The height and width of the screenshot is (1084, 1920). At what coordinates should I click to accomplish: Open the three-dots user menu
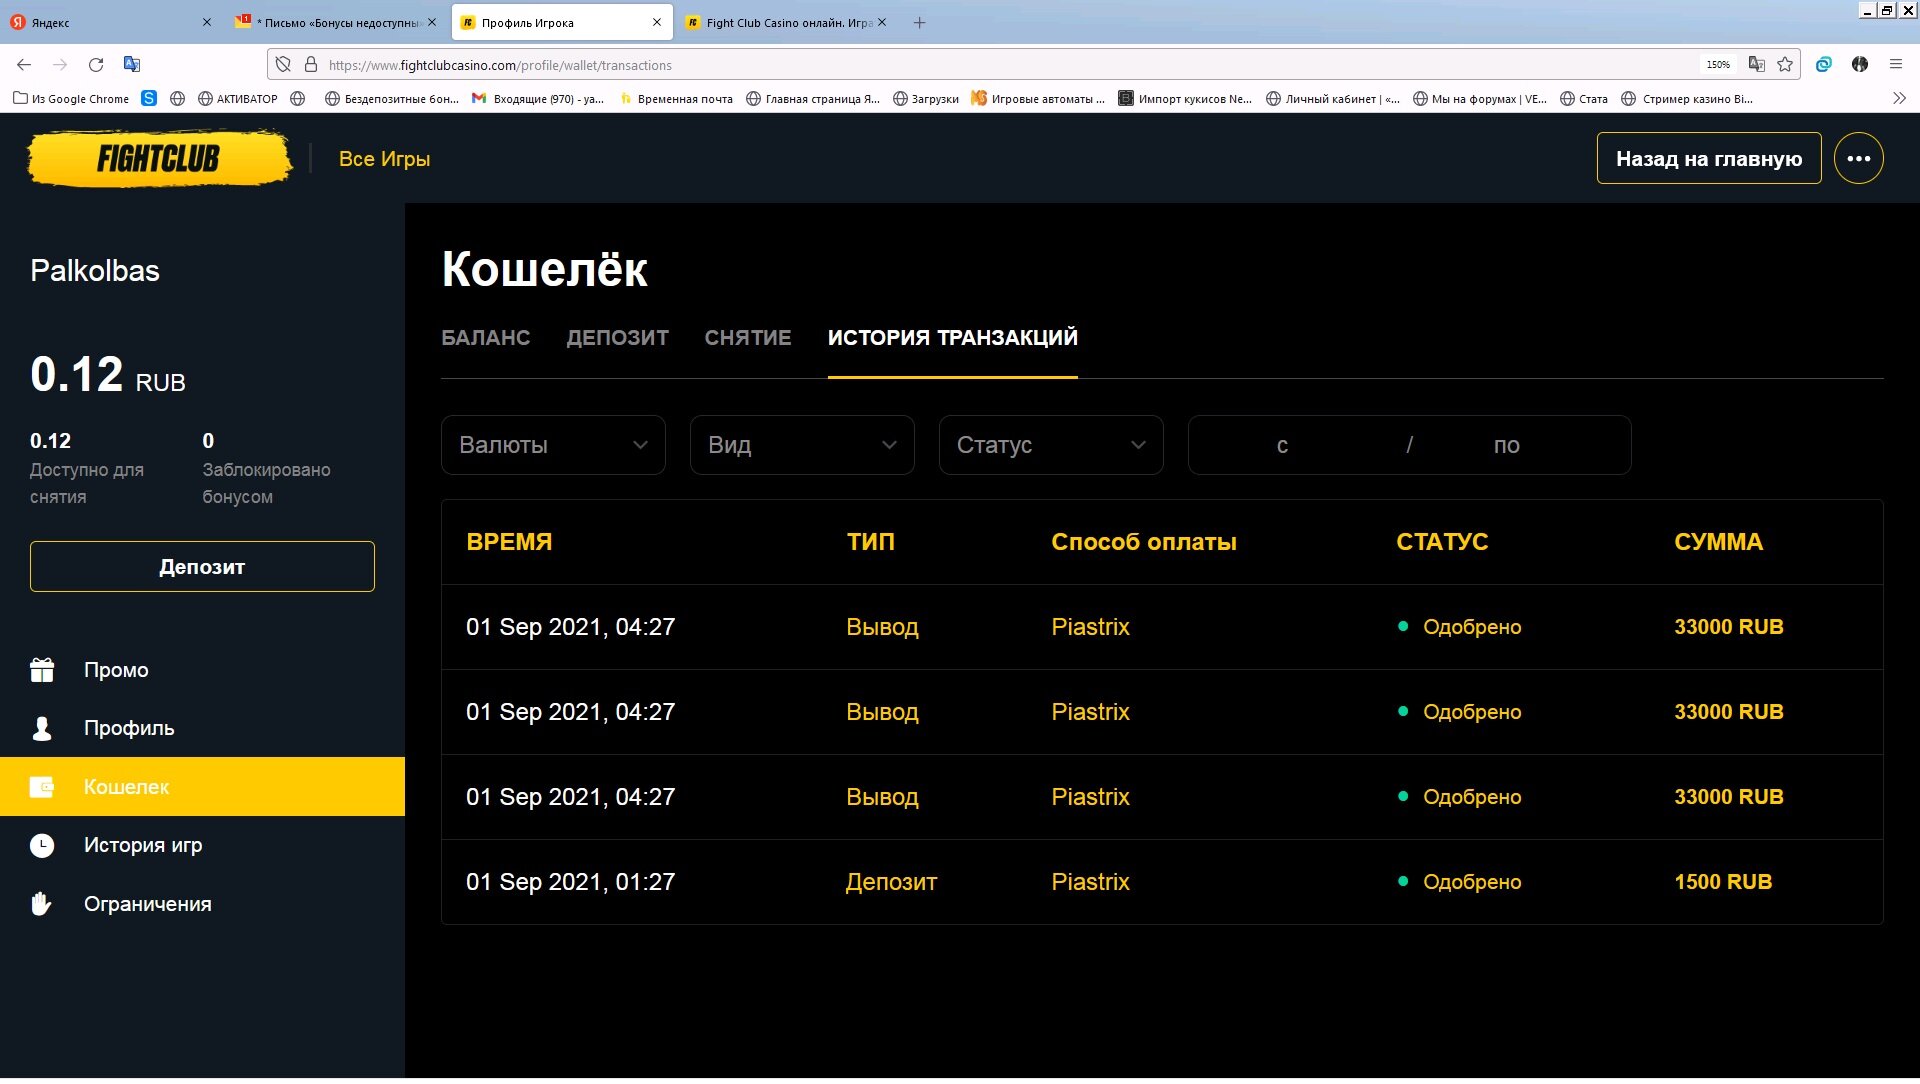(x=1858, y=158)
